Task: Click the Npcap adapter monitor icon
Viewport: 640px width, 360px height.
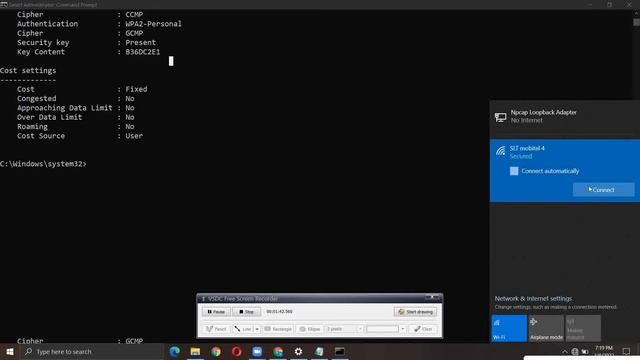Action: [500, 118]
